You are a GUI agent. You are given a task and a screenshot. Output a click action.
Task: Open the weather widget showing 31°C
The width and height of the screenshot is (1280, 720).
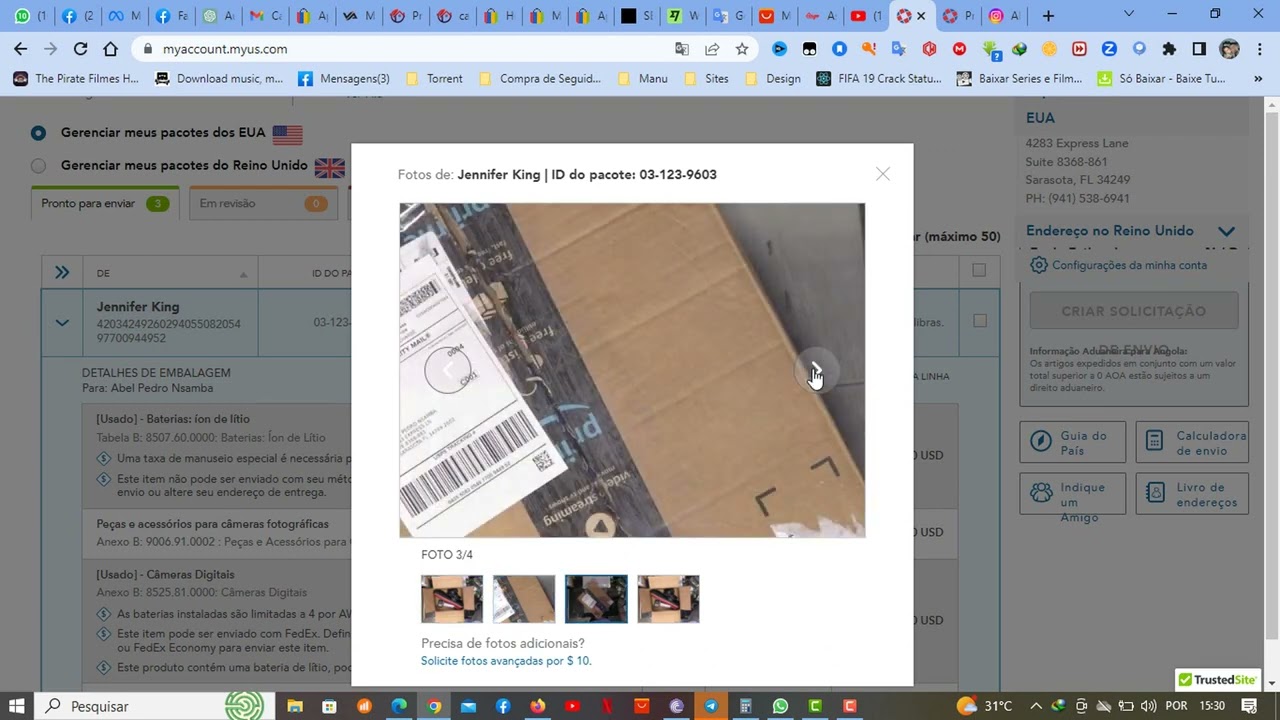tap(985, 706)
